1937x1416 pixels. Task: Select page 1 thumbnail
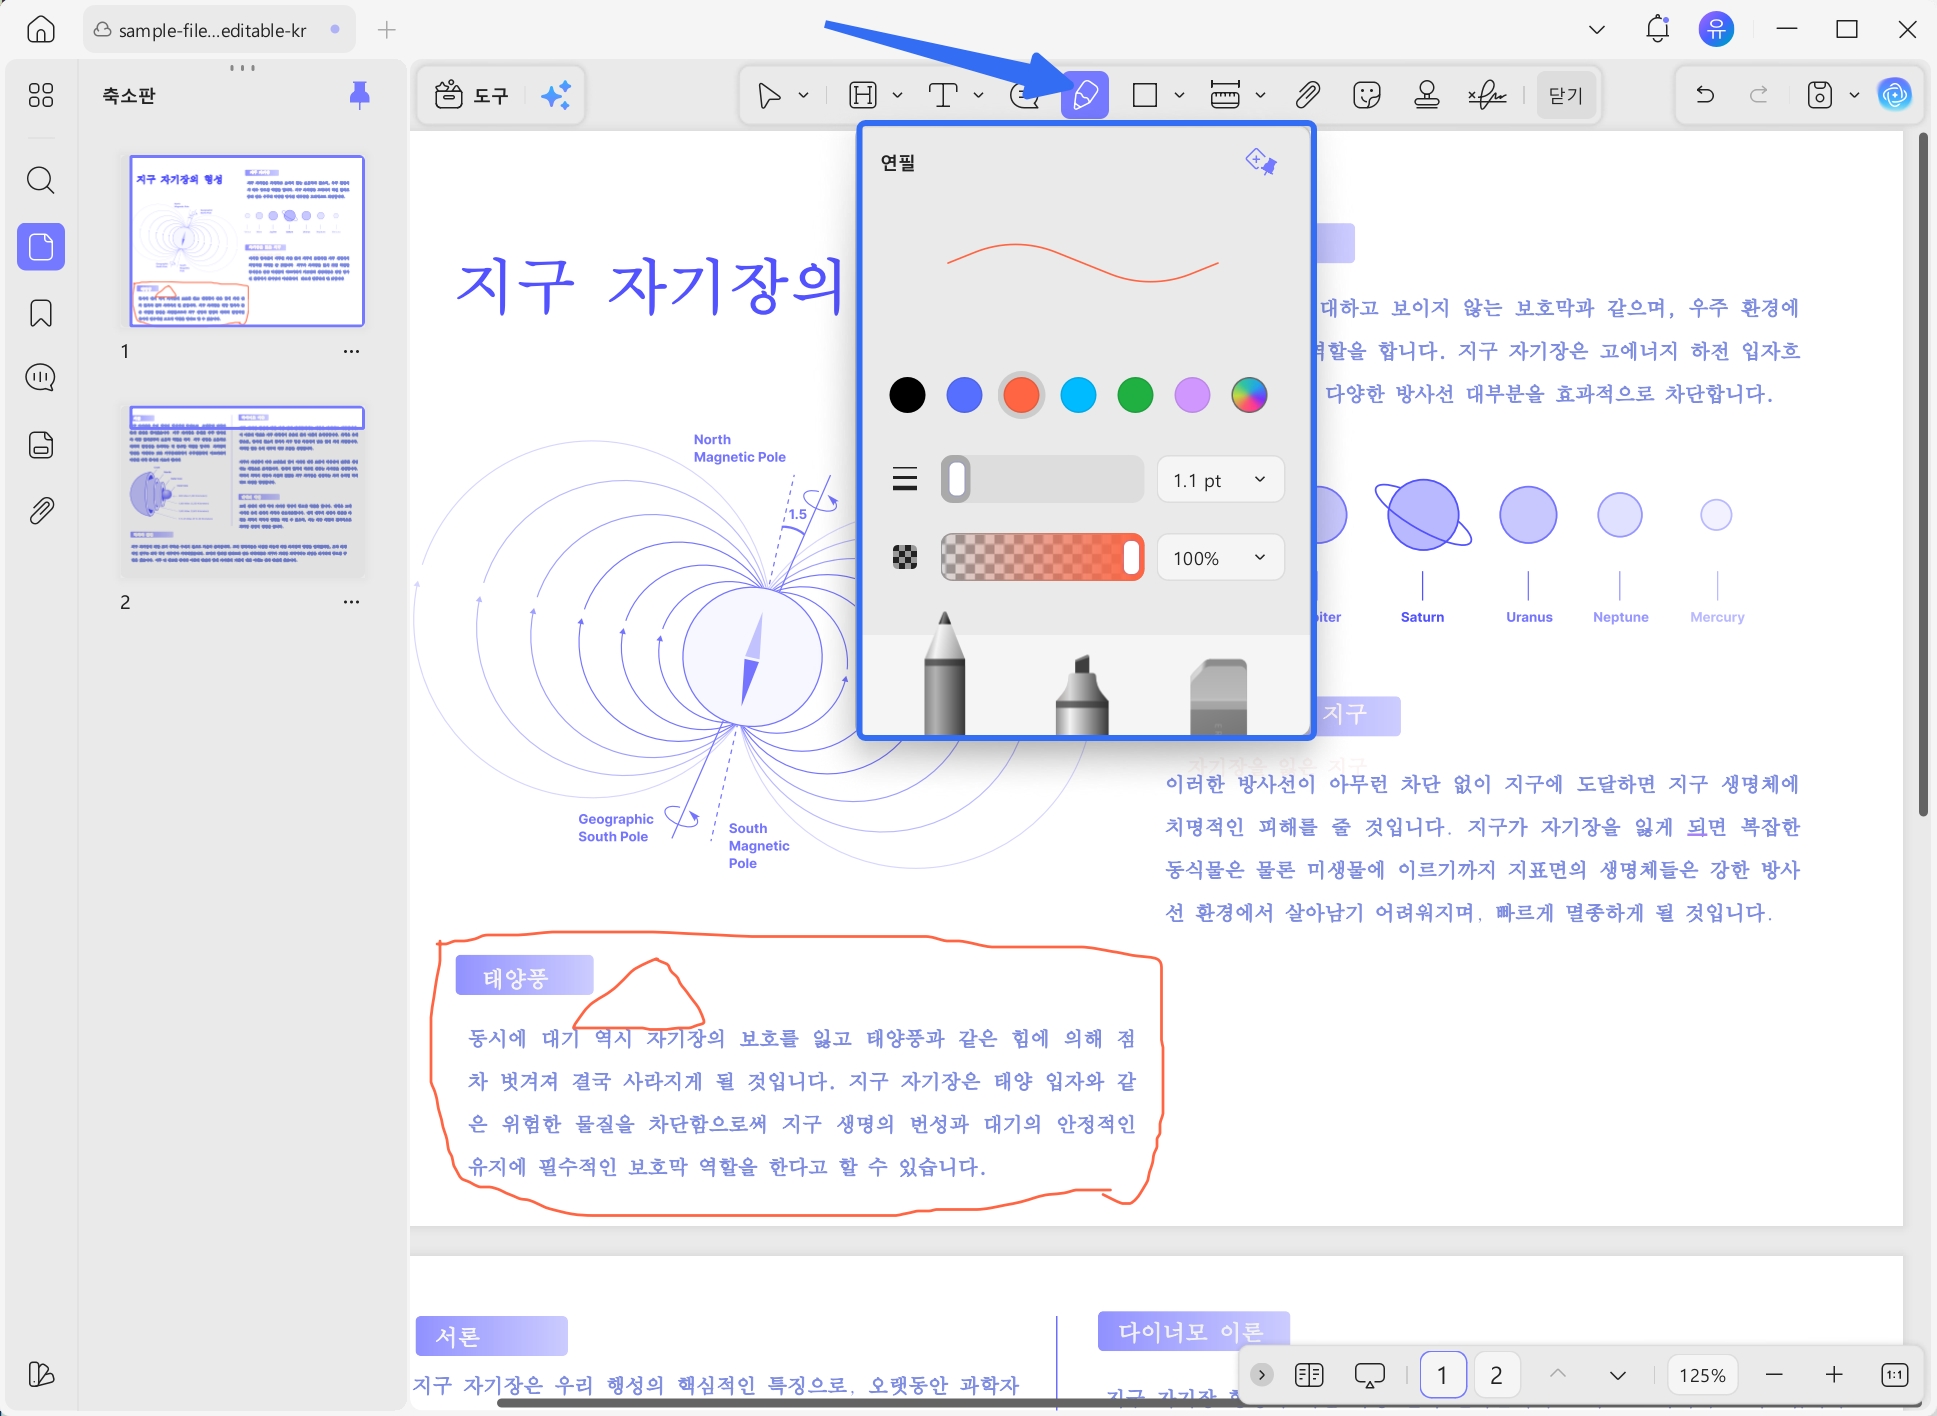click(x=246, y=241)
